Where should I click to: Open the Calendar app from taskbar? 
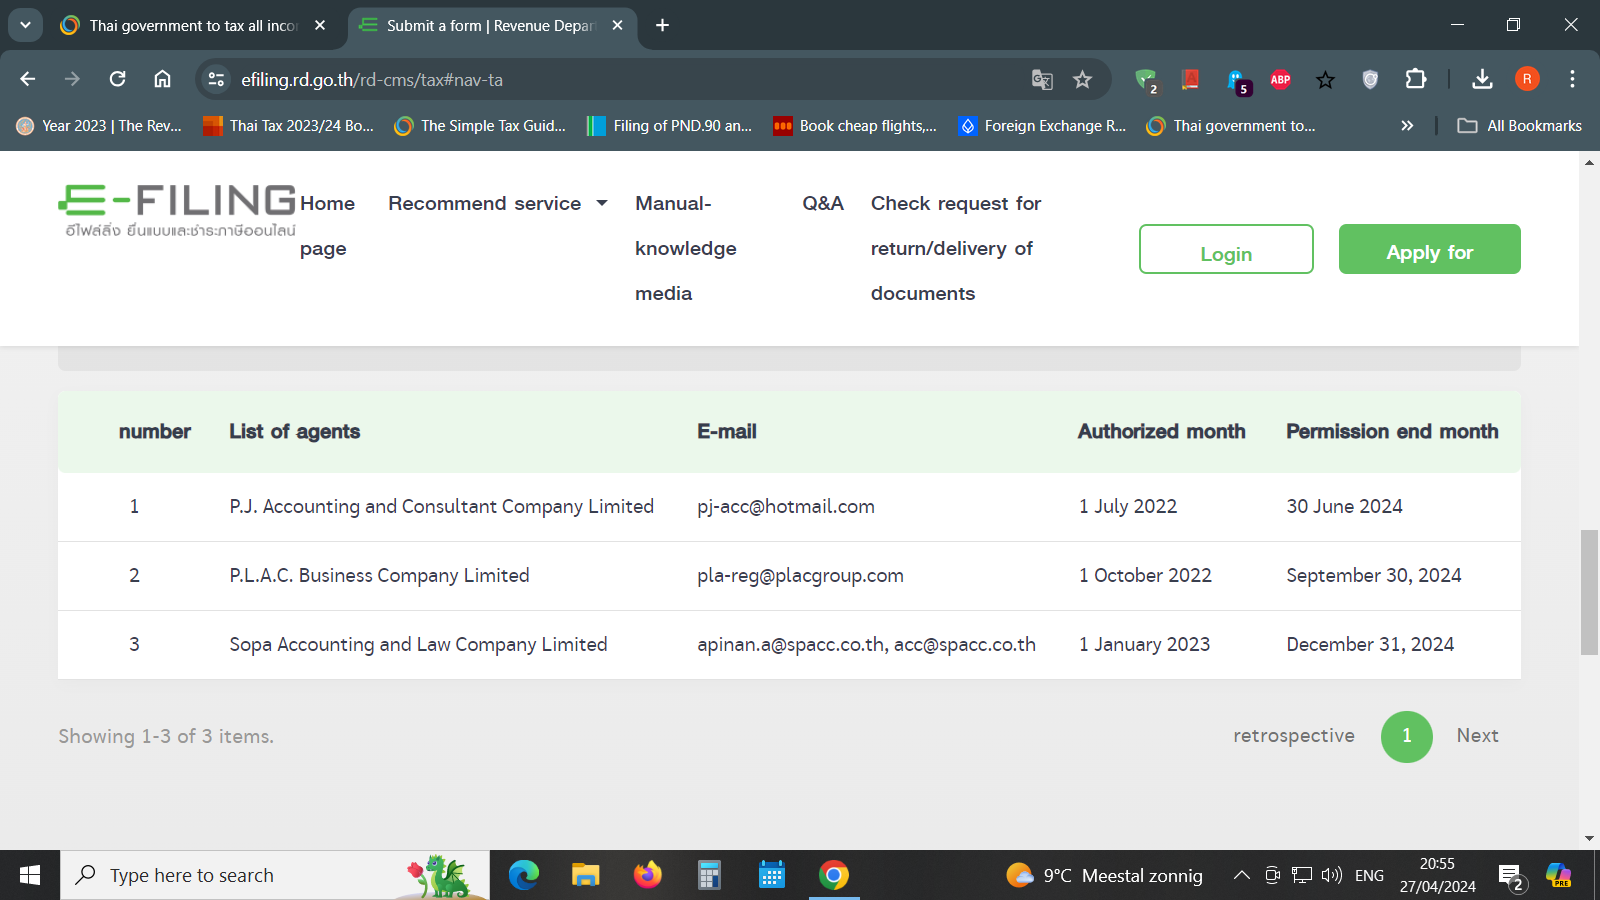click(x=771, y=875)
